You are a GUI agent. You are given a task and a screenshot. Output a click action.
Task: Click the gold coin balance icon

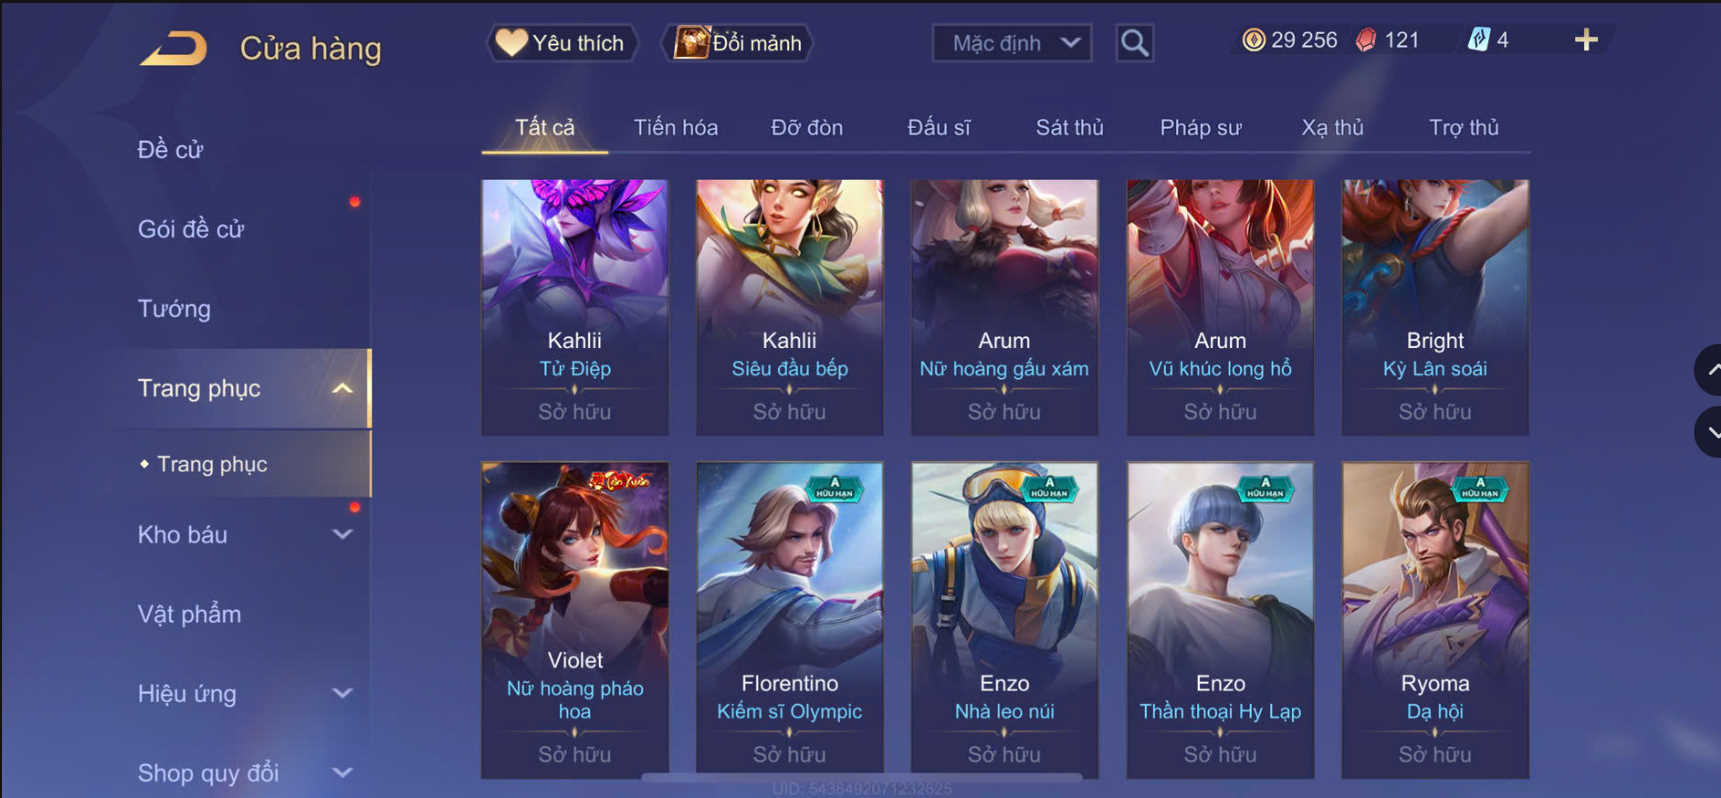[1253, 40]
